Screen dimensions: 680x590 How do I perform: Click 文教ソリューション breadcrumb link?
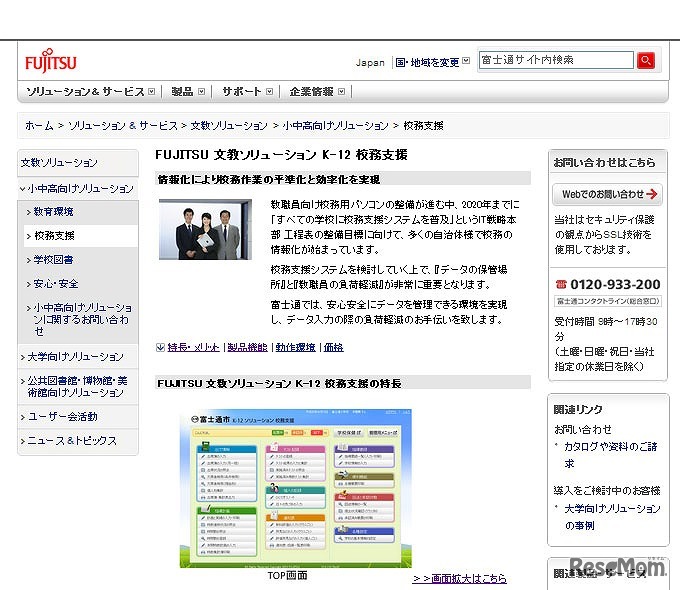tap(229, 126)
